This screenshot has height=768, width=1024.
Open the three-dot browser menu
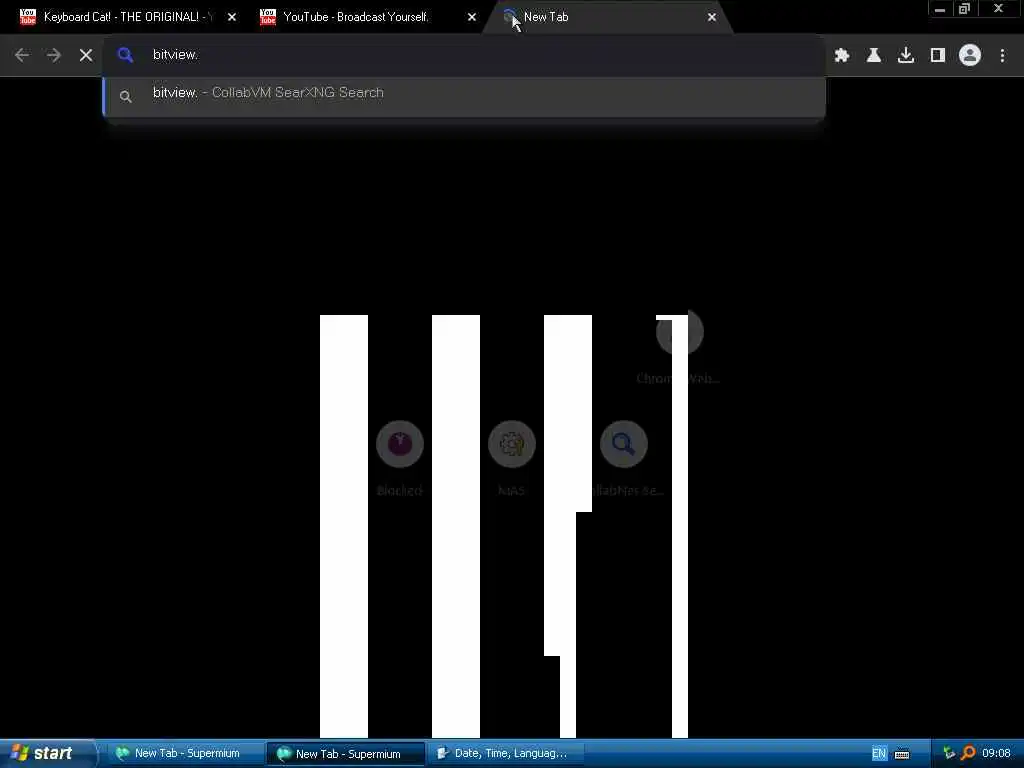tap(1002, 56)
